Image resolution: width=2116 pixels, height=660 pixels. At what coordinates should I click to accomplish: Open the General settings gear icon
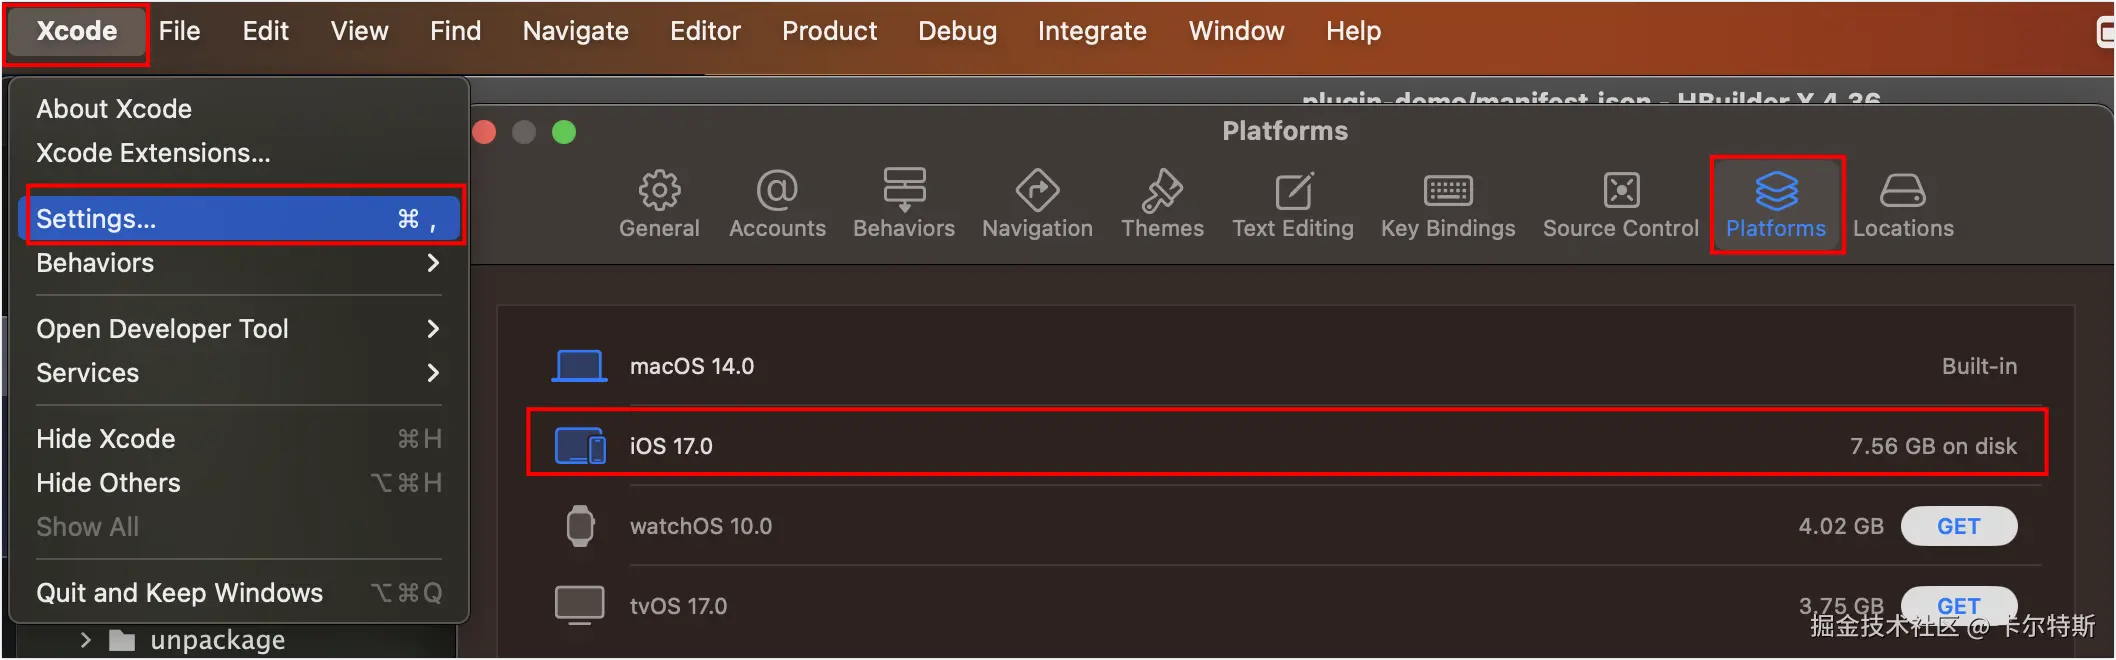coord(659,191)
